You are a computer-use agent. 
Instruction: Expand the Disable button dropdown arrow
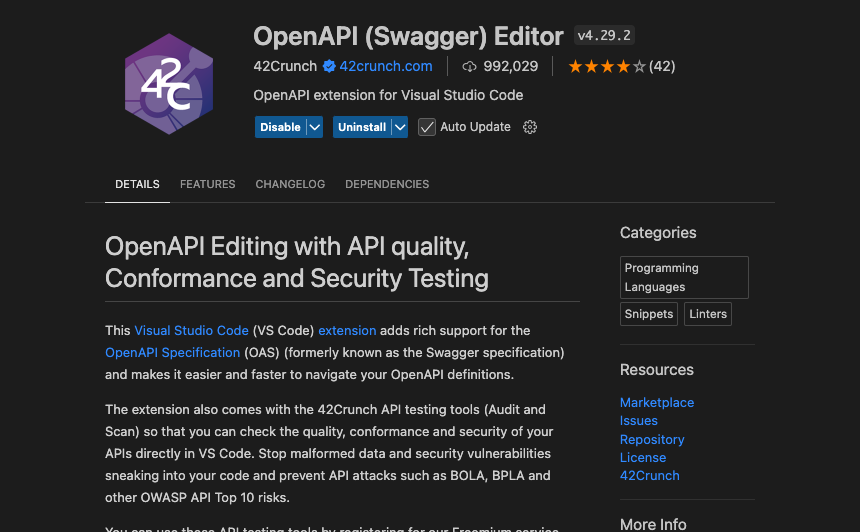(315, 127)
